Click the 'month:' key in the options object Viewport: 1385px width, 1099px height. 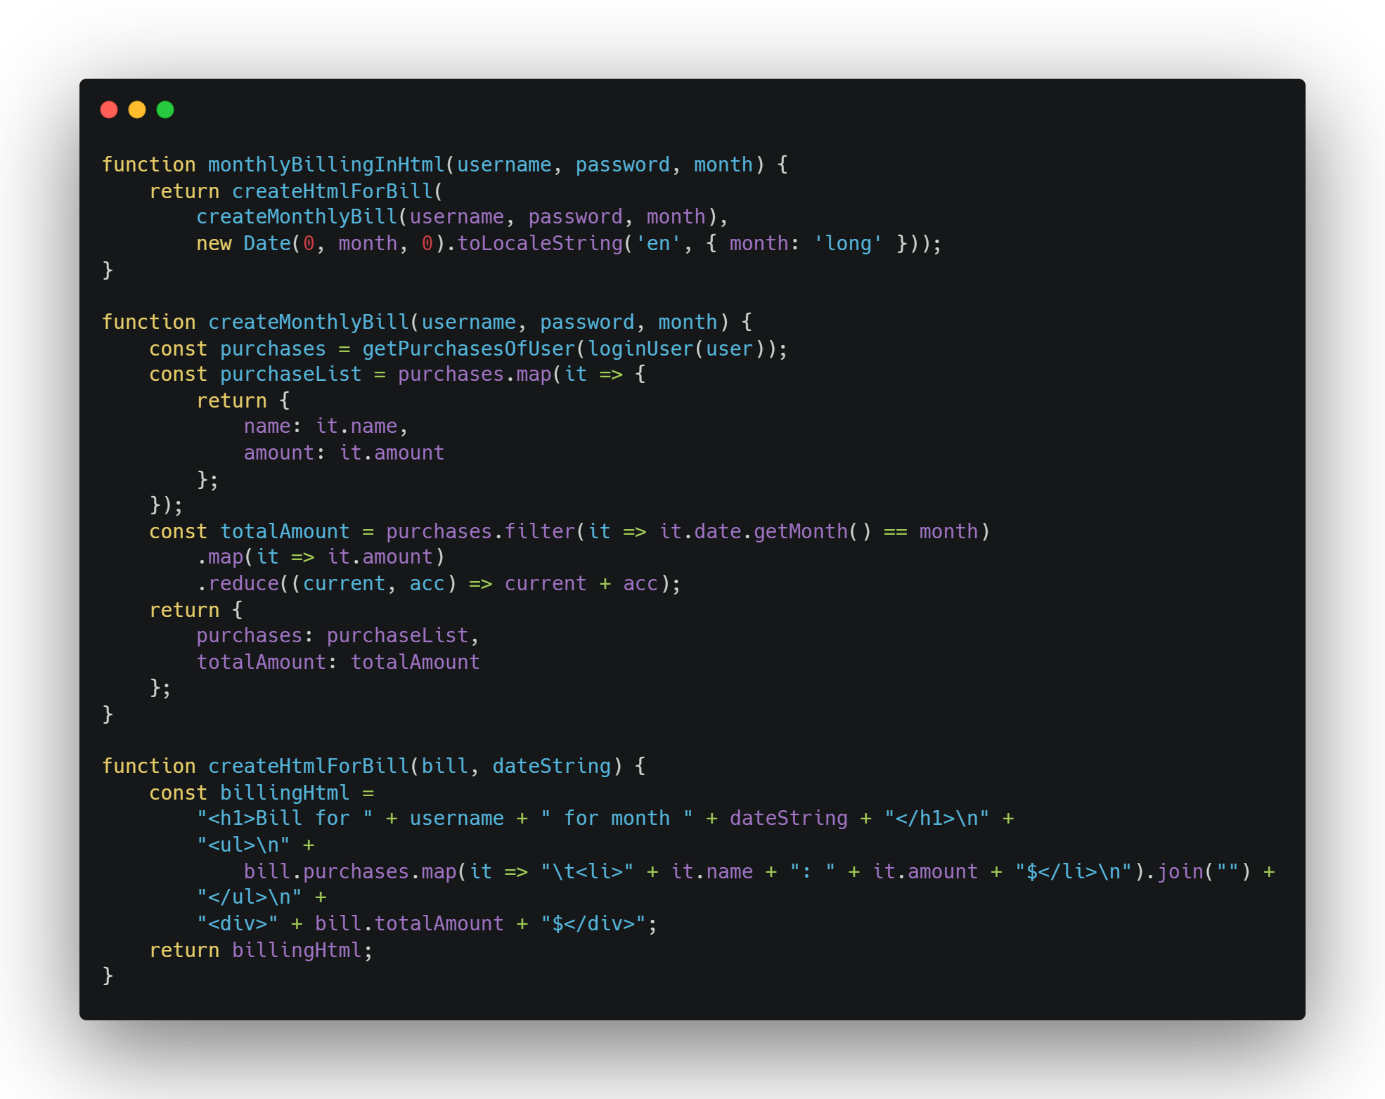(765, 243)
